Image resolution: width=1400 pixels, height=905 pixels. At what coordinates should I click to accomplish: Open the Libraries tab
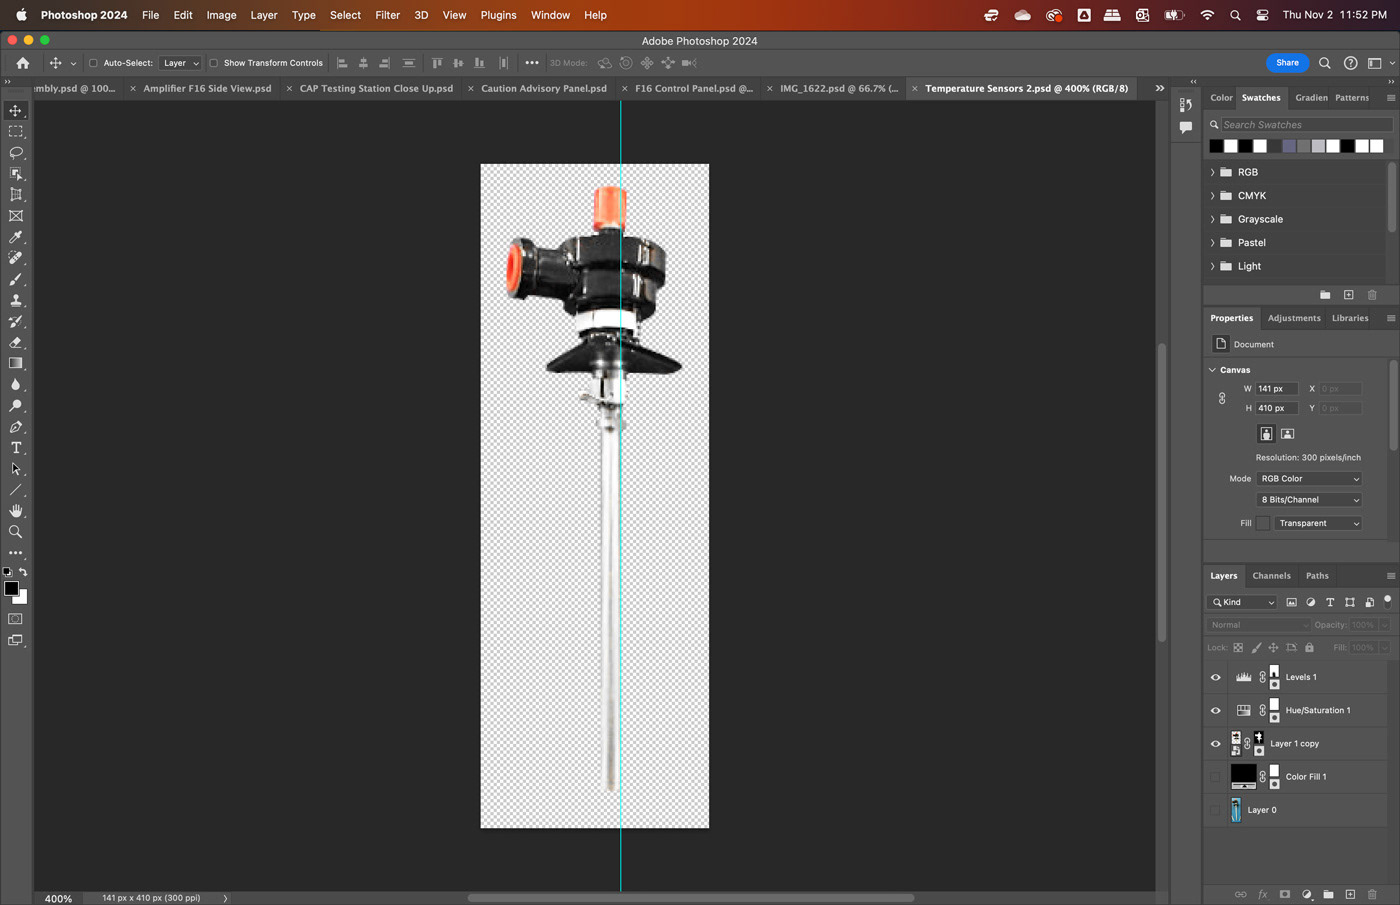[1350, 318]
